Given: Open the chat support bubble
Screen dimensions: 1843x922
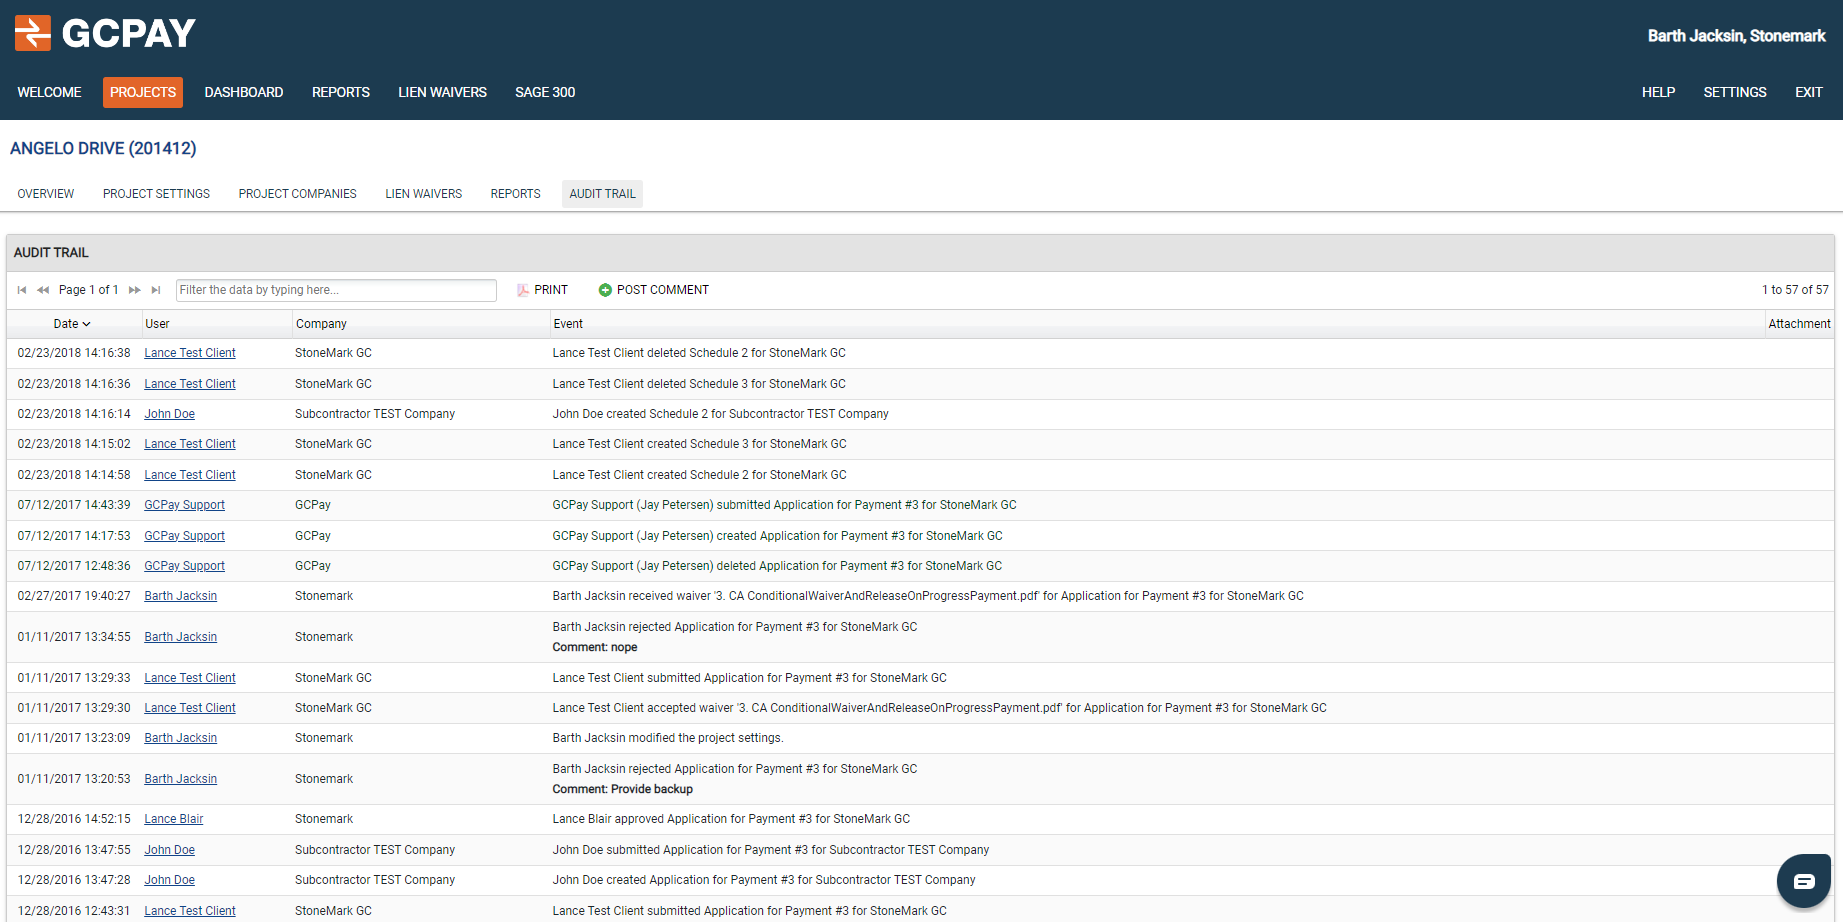Looking at the screenshot, I should pos(1803,881).
